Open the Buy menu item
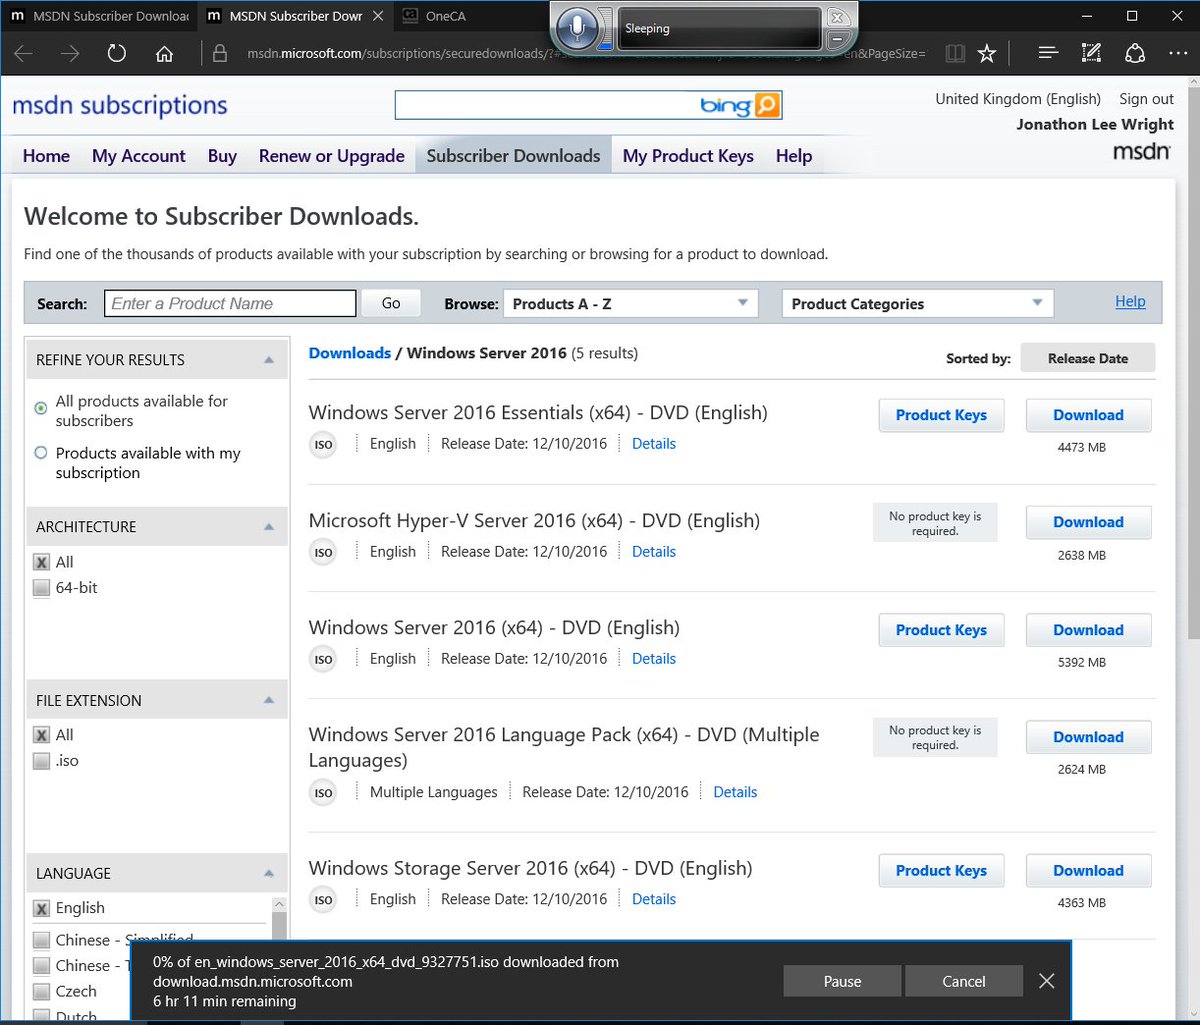The image size is (1200, 1025). [222, 156]
